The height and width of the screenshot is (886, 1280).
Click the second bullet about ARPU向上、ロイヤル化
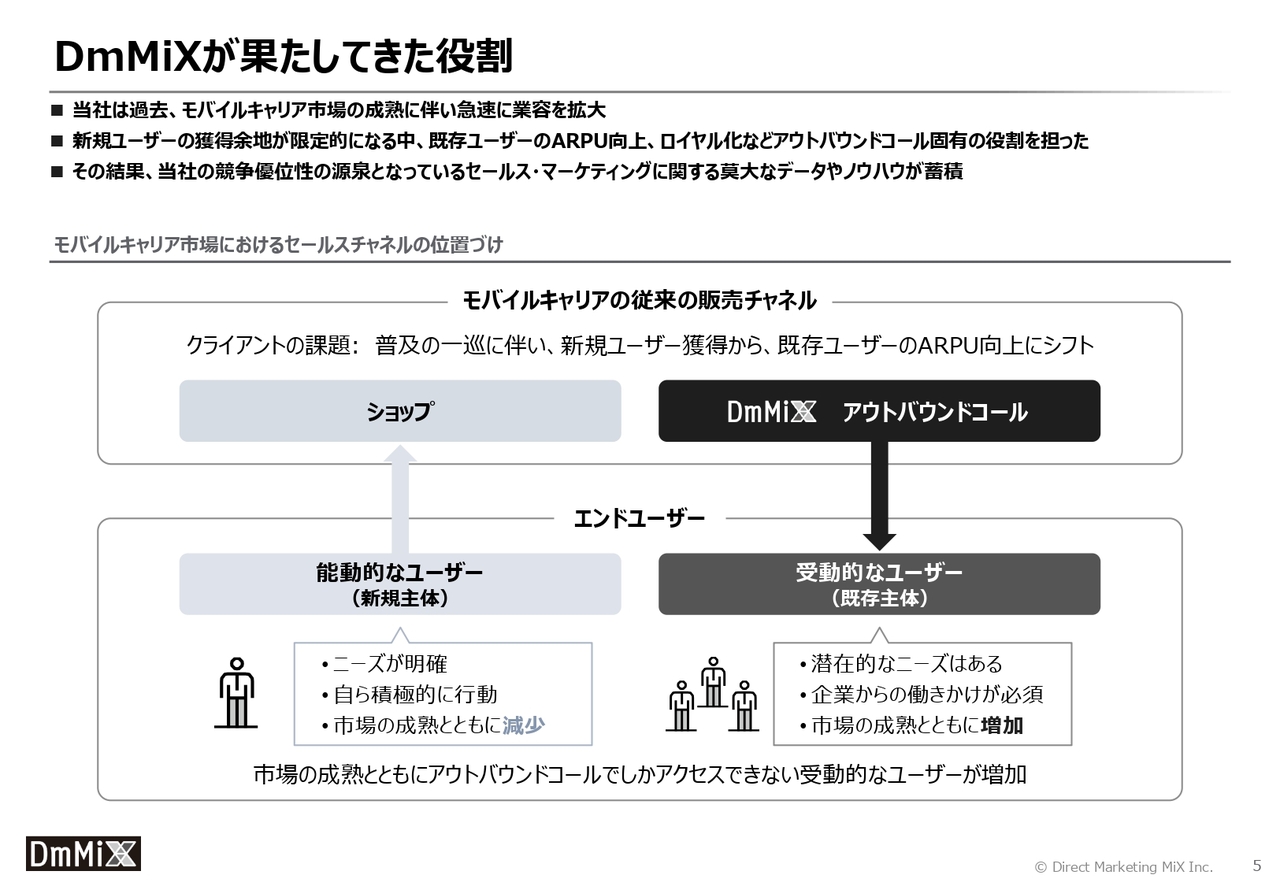[x=580, y=141]
